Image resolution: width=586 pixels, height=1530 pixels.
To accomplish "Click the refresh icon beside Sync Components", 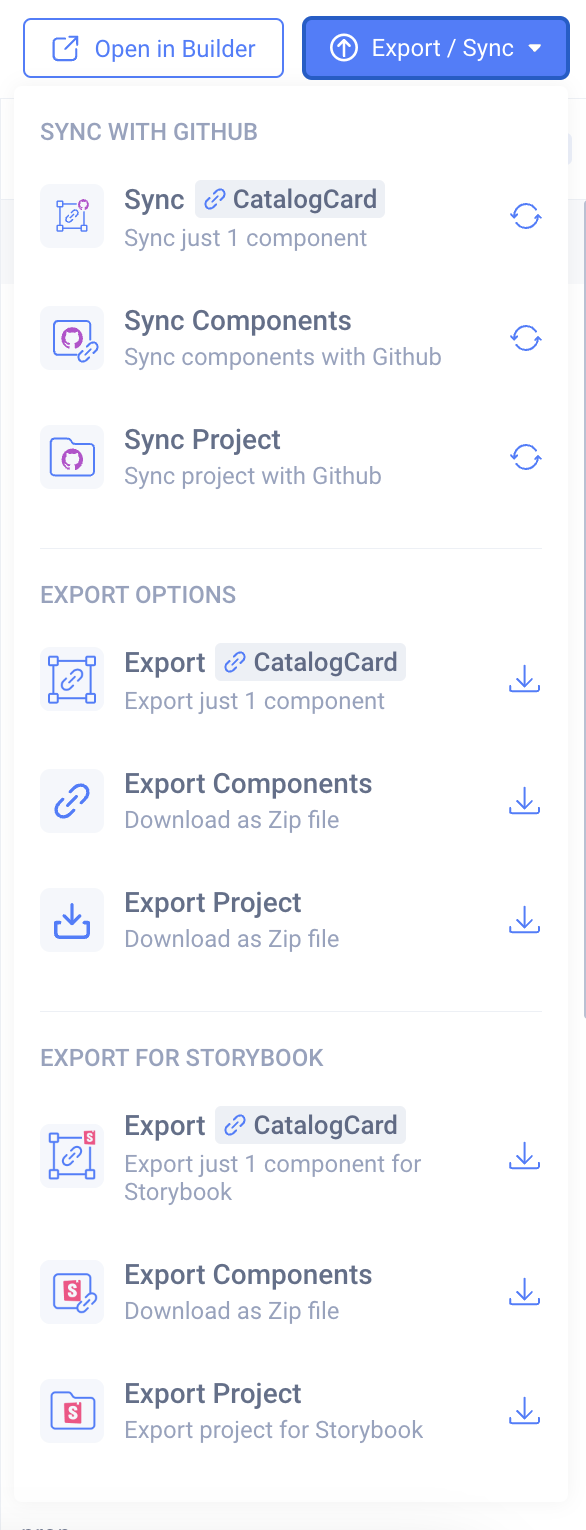I will tap(526, 338).
